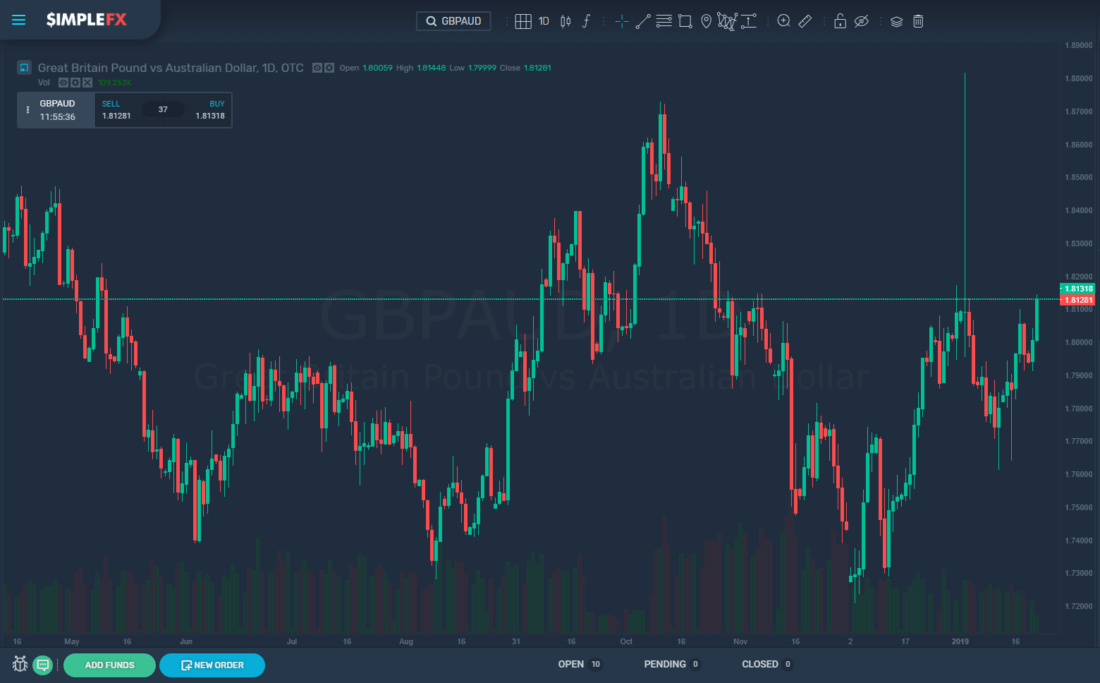This screenshot has width=1100, height=683.
Task: Open the zoom-in magnifier tool
Action: [x=784, y=21]
